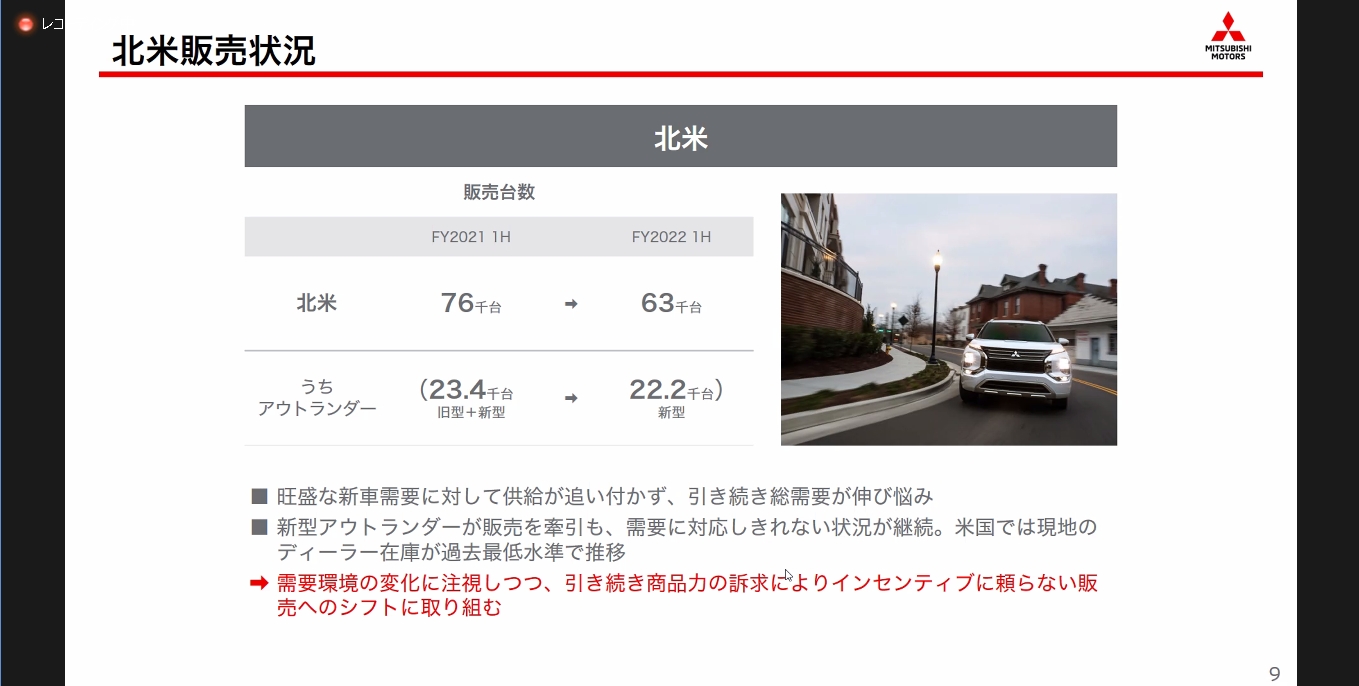Click the 63千台 figure
The height and width of the screenshot is (686, 1359).
pos(671,303)
